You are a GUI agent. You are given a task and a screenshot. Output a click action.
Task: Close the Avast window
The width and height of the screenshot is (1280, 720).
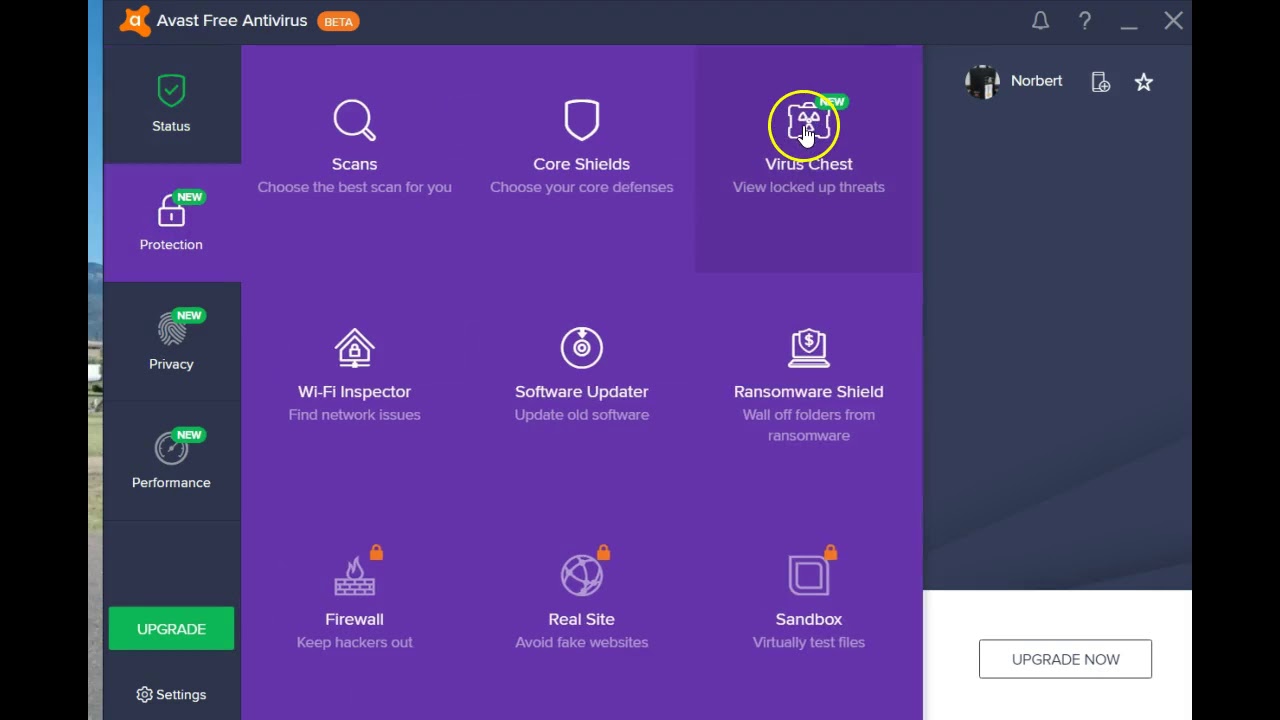click(1173, 21)
